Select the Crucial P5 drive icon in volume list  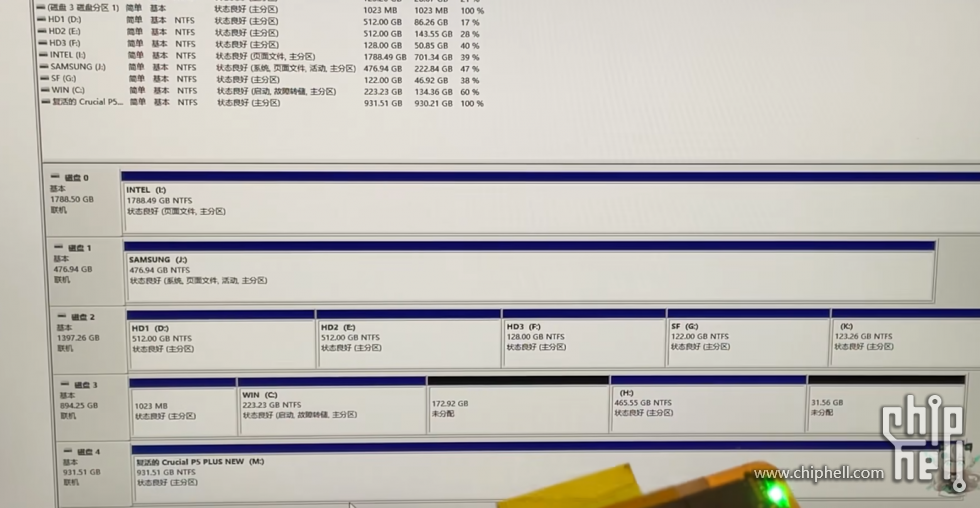tap(46, 102)
